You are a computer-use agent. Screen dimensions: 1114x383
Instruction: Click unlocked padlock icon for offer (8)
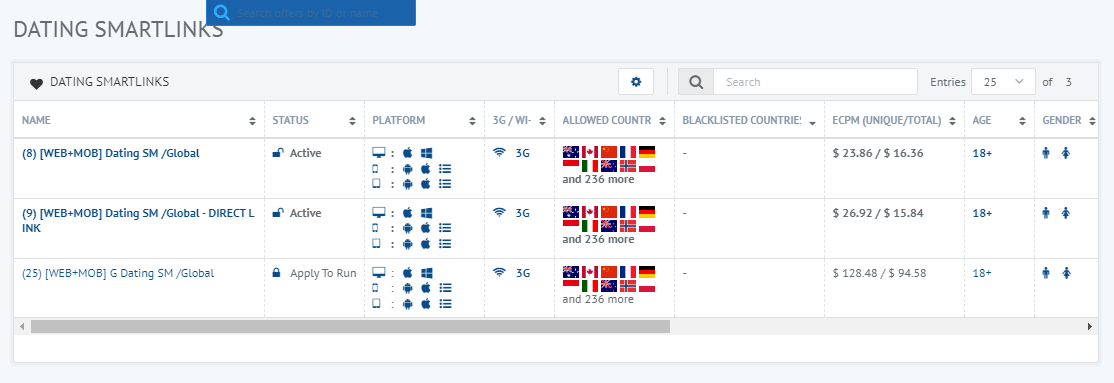pyautogui.click(x=278, y=153)
